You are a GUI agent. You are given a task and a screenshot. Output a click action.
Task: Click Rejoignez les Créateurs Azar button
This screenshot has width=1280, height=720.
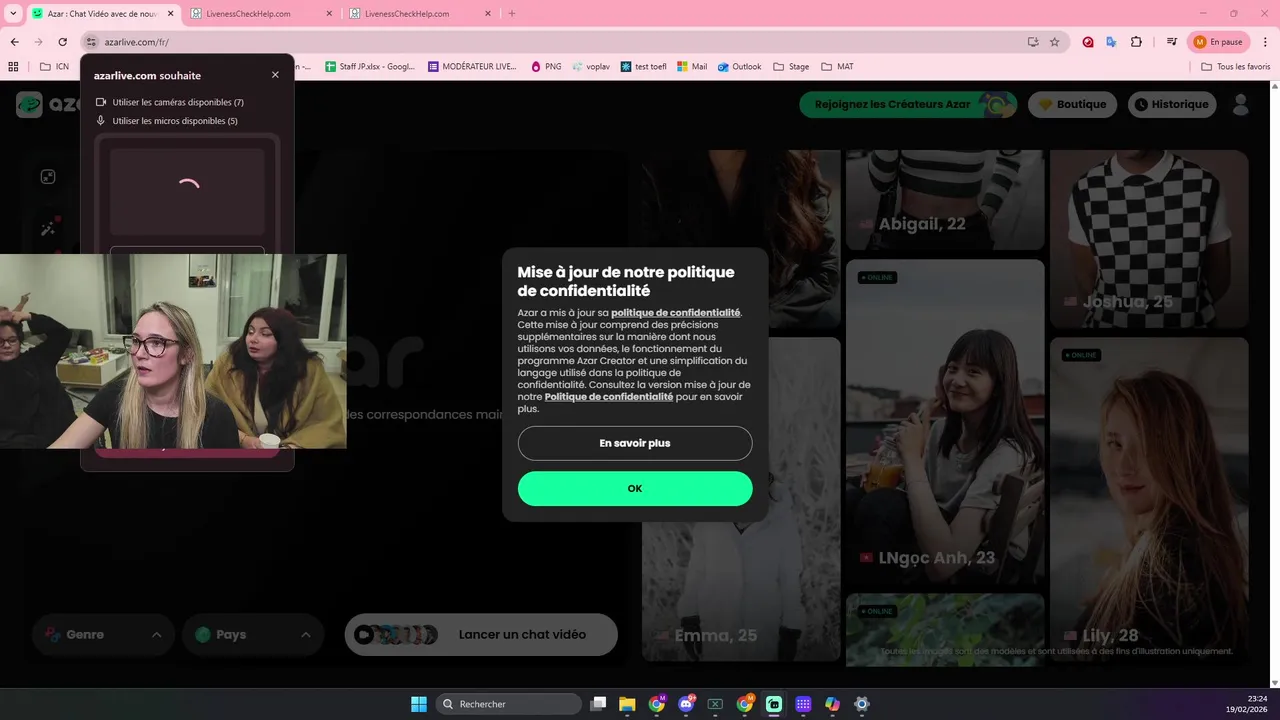click(x=907, y=104)
